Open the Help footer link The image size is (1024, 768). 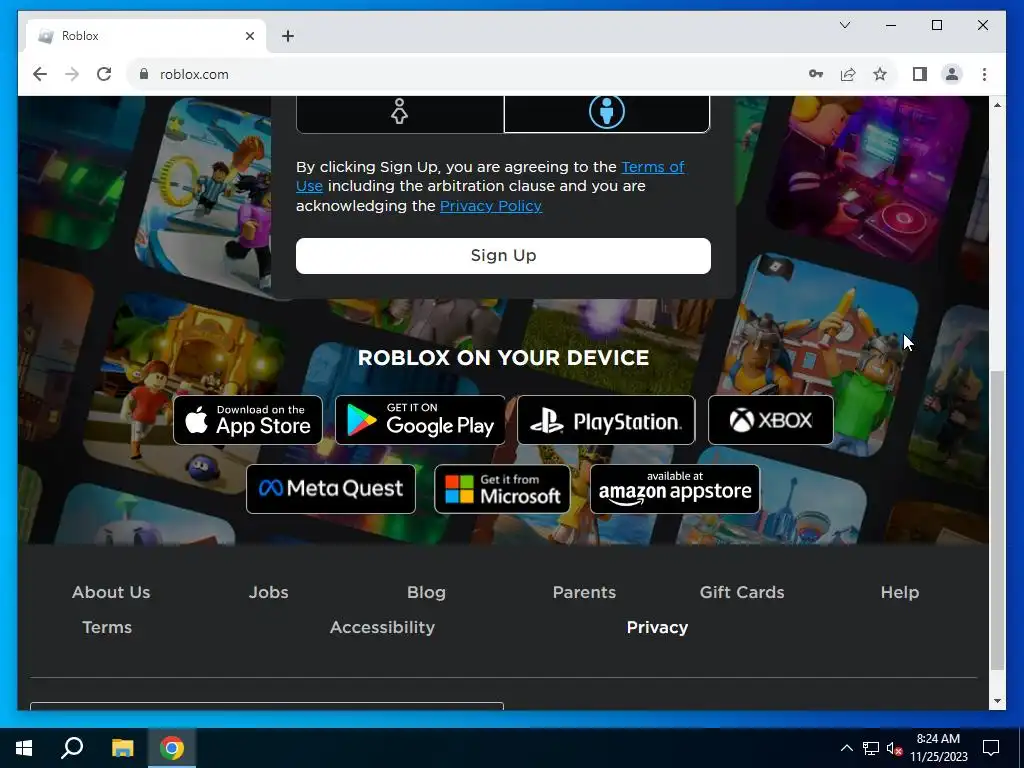pos(899,592)
